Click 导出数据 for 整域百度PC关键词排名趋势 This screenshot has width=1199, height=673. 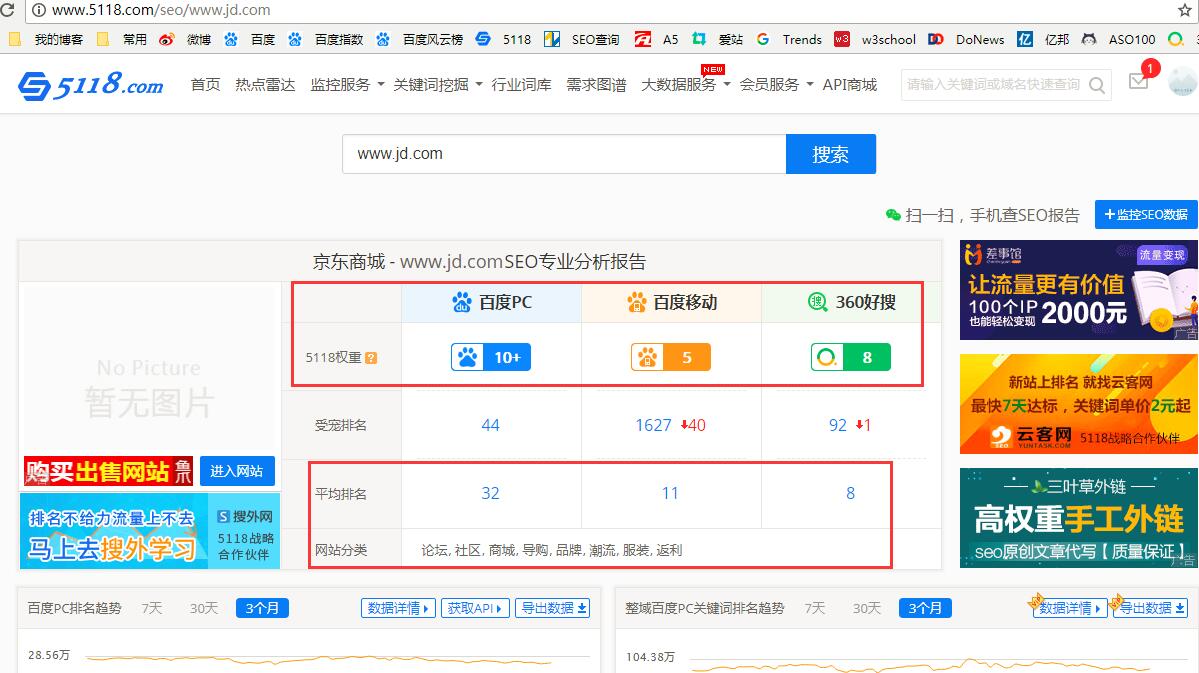click(1150, 609)
